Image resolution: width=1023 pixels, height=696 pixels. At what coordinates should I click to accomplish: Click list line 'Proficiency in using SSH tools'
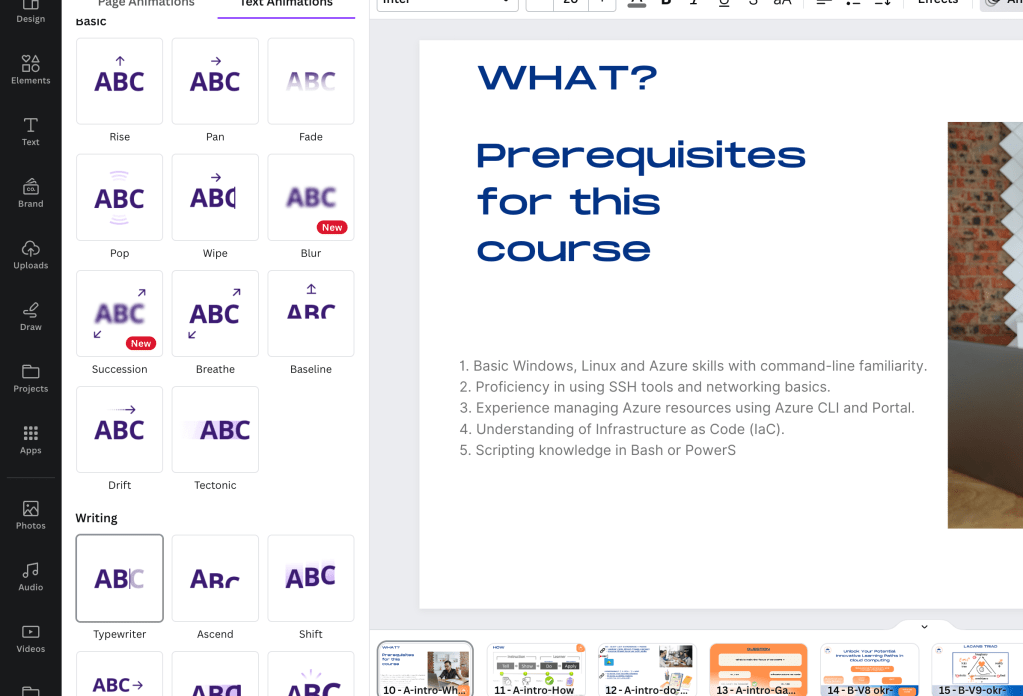pos(645,387)
